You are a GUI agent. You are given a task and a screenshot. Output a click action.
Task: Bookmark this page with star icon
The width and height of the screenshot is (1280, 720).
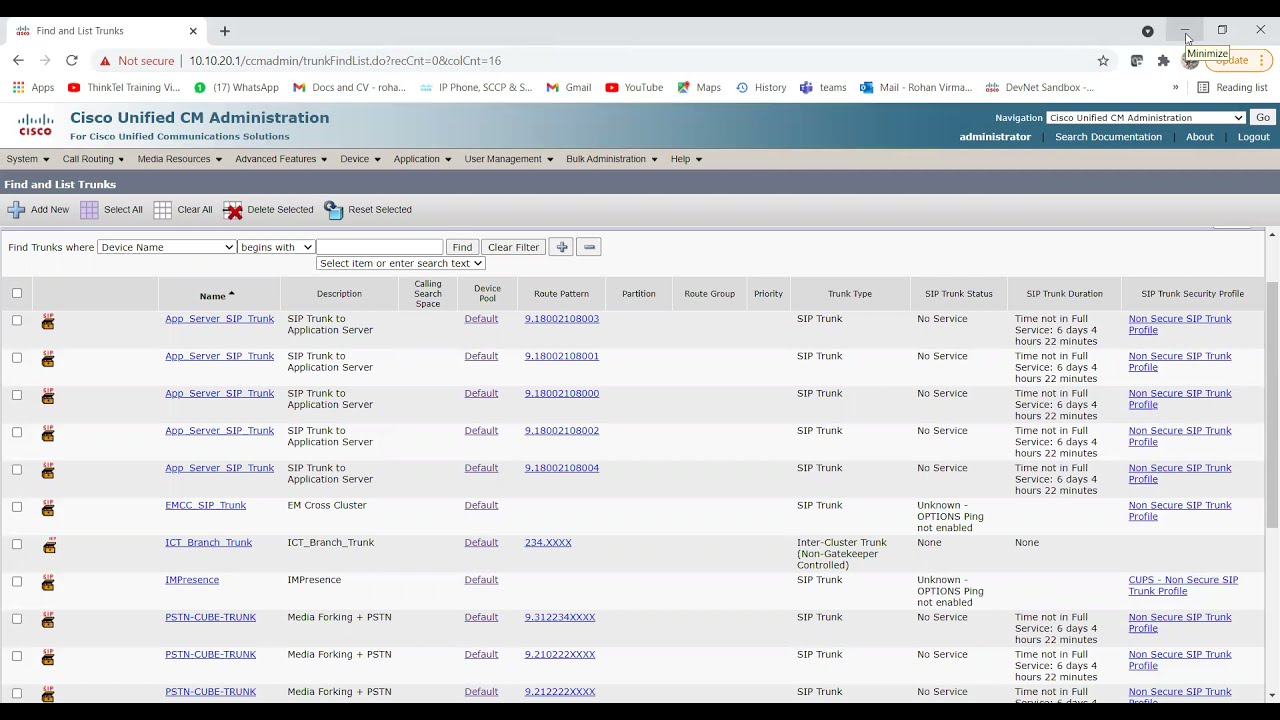pos(1103,61)
